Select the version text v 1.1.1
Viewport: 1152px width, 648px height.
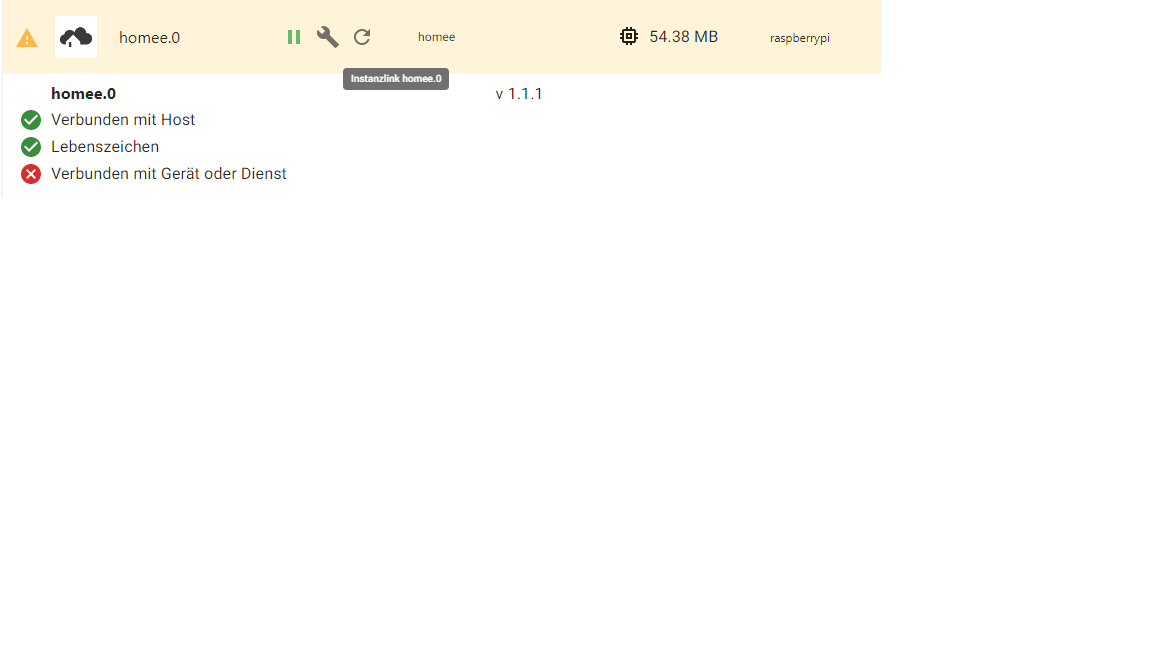coord(519,94)
